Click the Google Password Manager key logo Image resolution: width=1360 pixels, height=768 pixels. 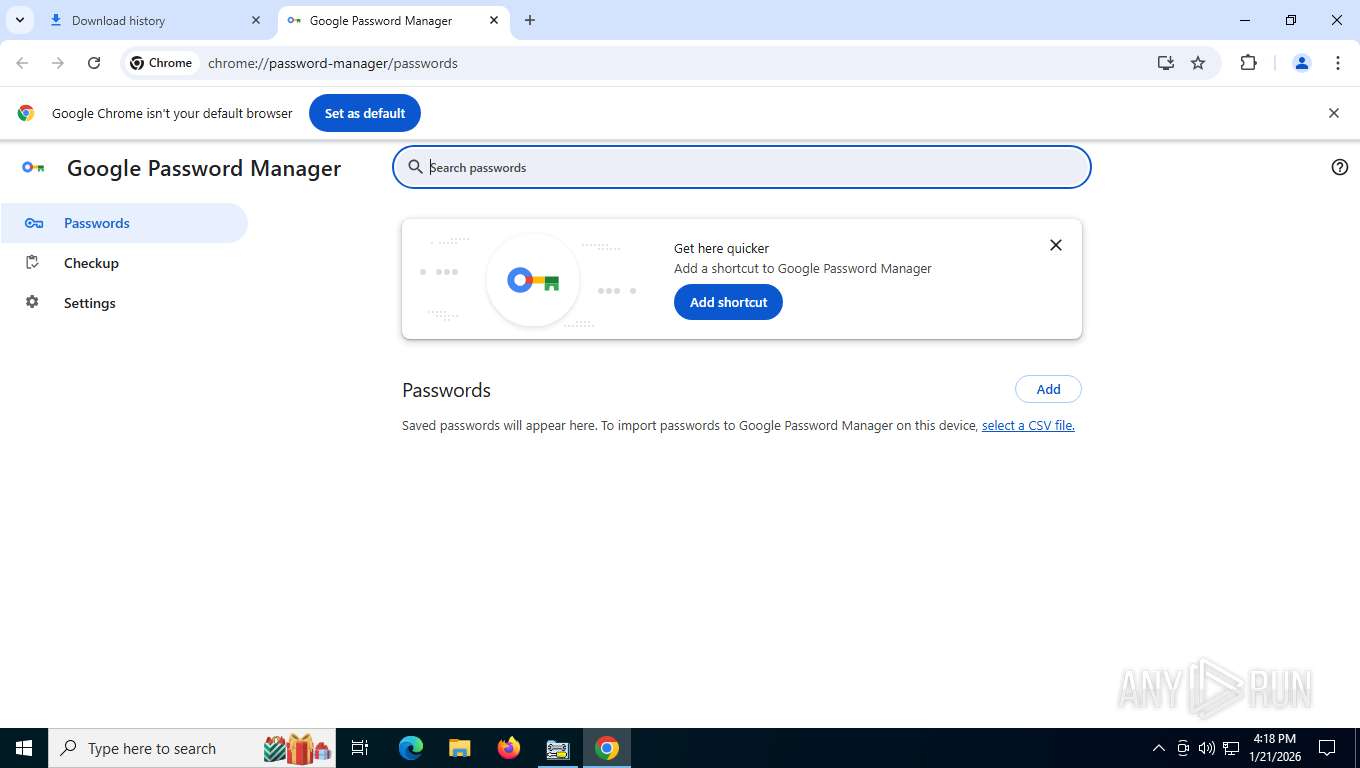[x=33, y=168]
